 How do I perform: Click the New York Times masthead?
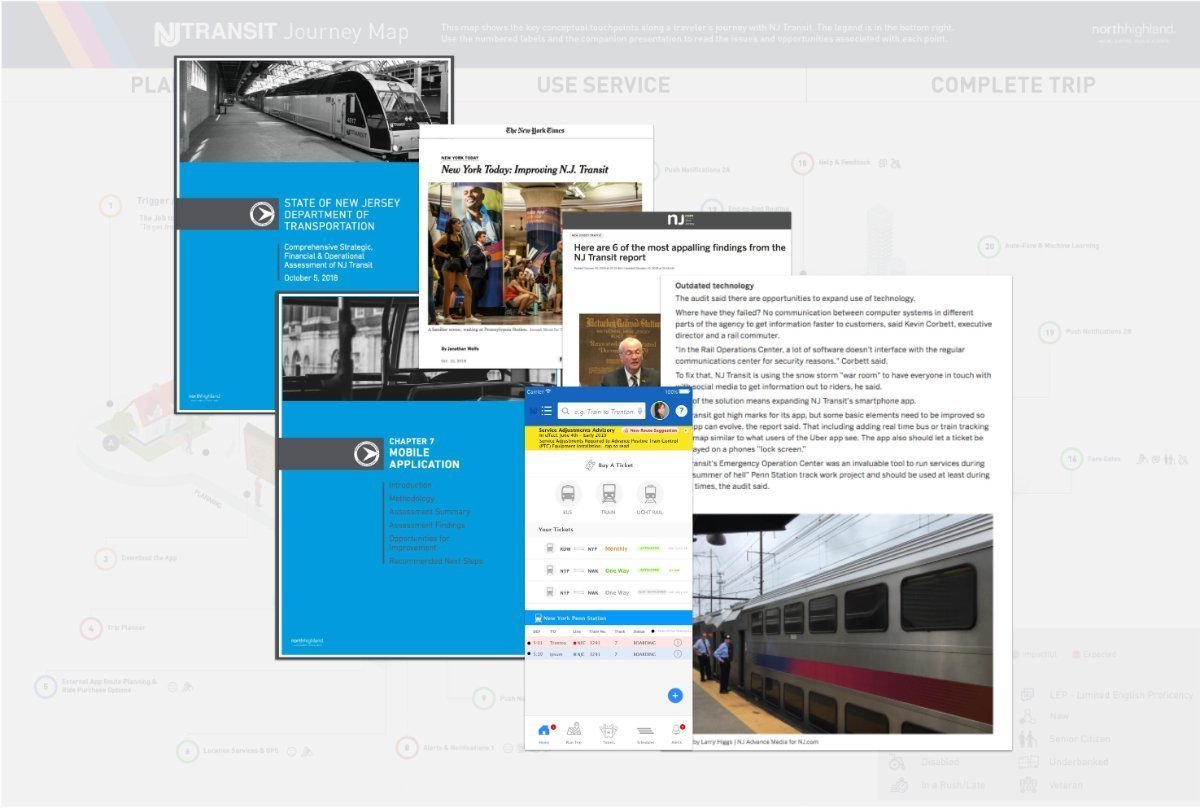[534, 131]
